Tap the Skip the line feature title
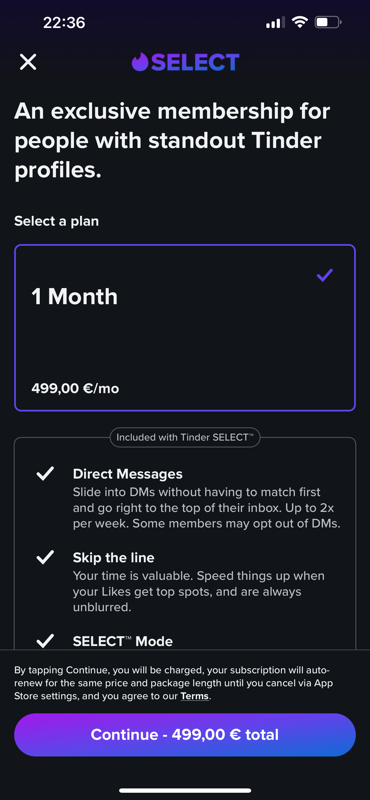Screen dimensions: 370x800 pyautogui.click(x=113, y=558)
